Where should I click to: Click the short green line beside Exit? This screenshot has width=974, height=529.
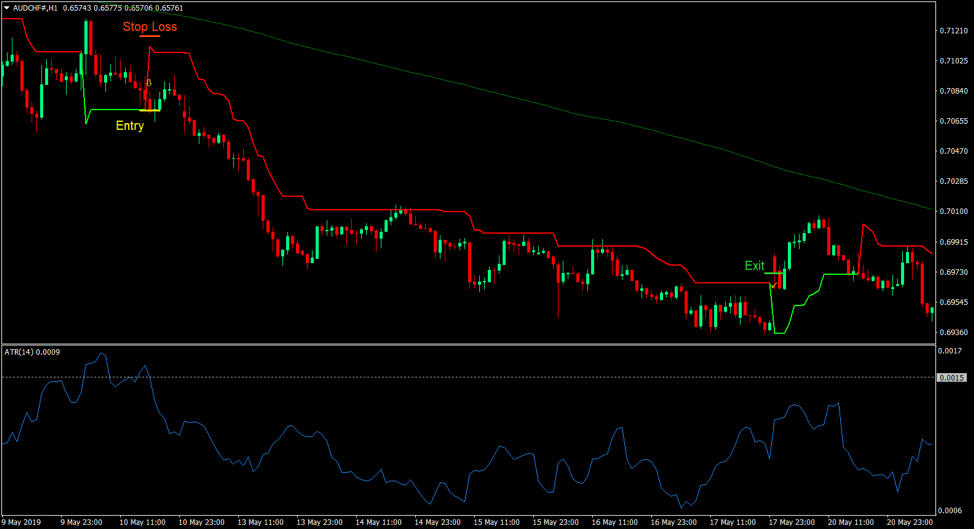(776, 273)
